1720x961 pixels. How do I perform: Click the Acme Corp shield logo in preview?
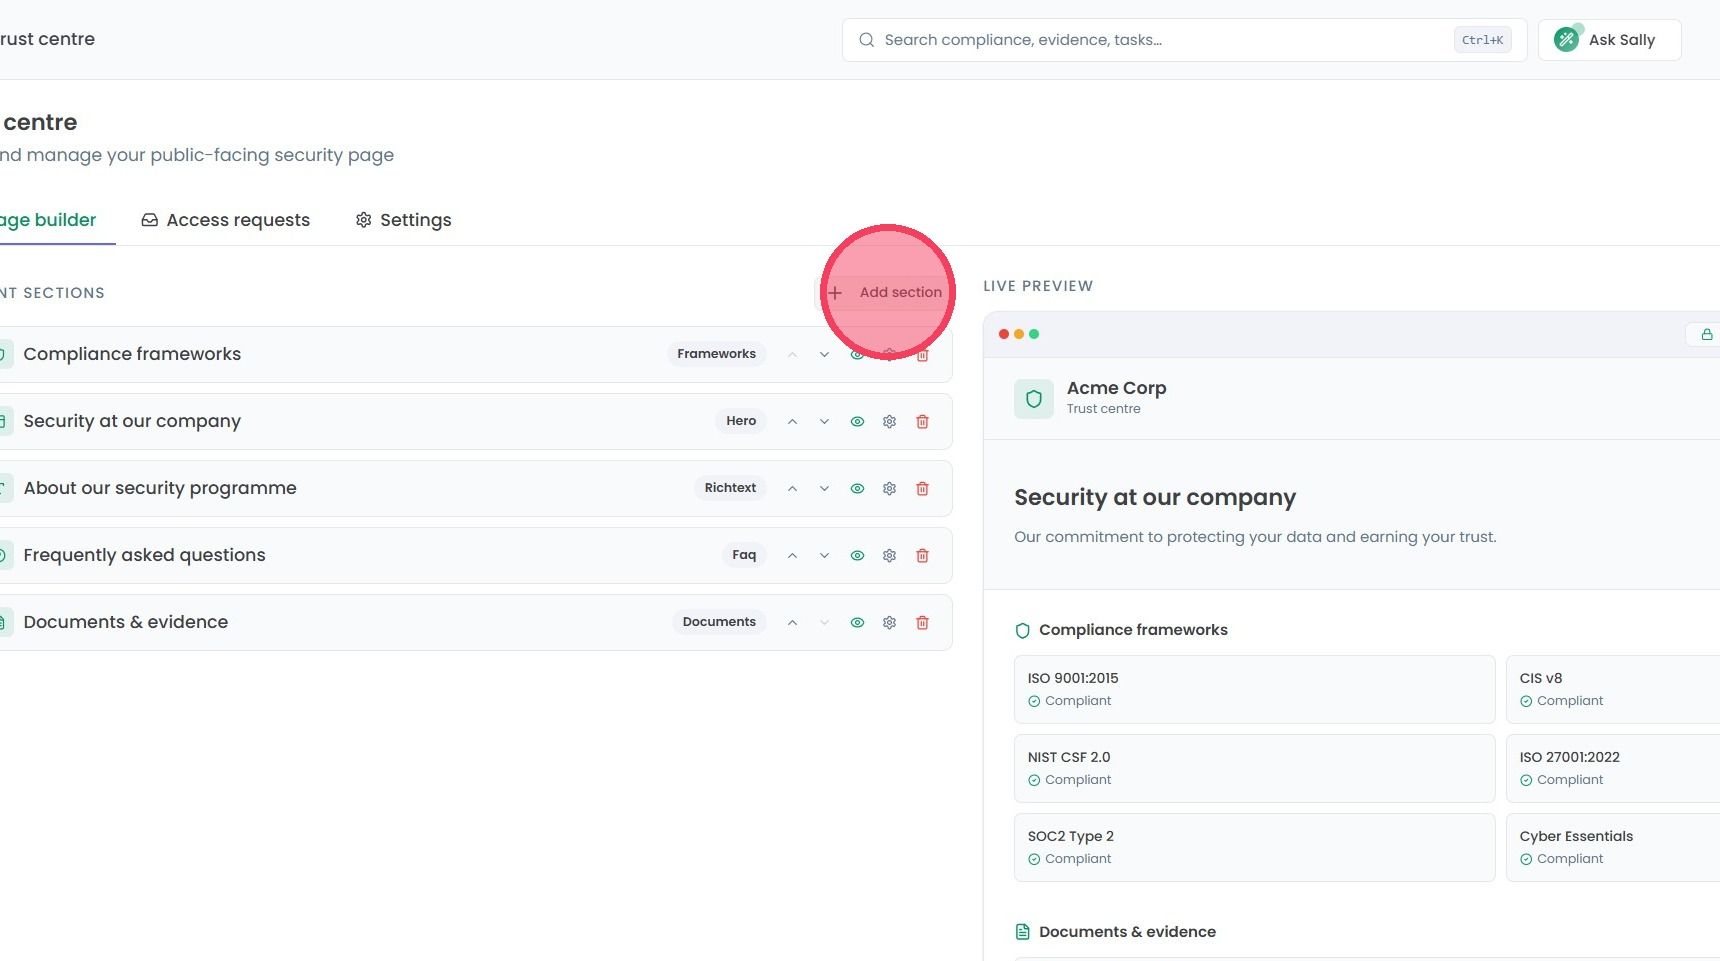[x=1034, y=399]
